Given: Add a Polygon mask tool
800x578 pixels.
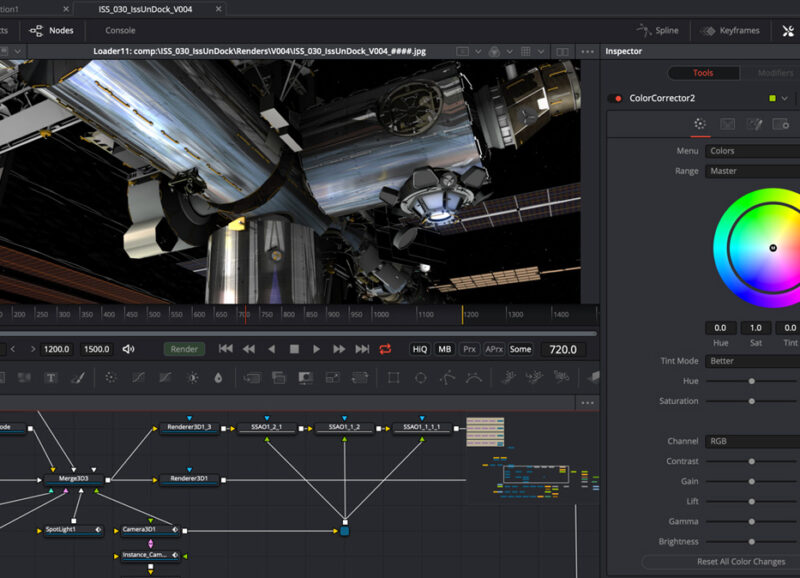Looking at the screenshot, I should [x=447, y=378].
